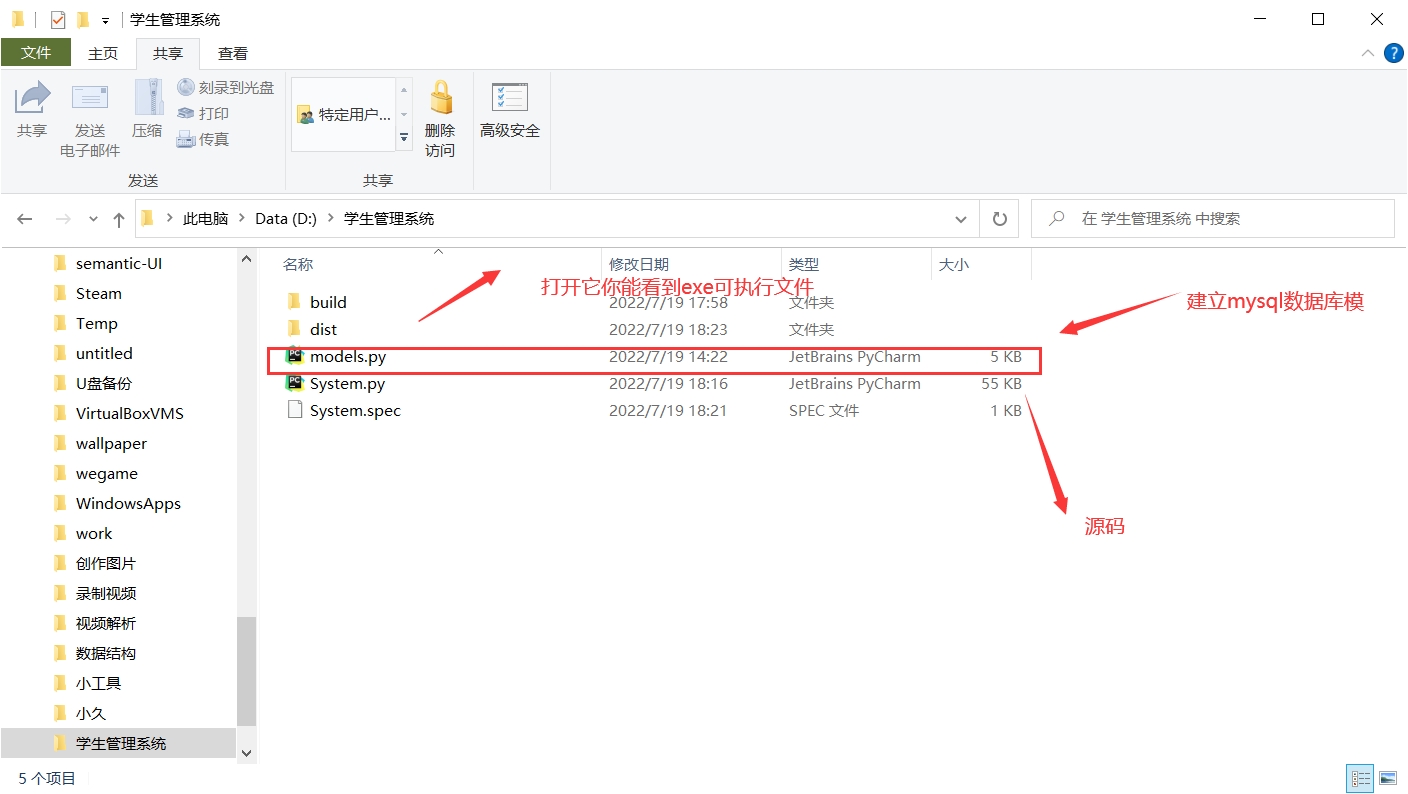Click the Print (打印) button
Viewport: 1408px width, 794px height.
pos(203,113)
